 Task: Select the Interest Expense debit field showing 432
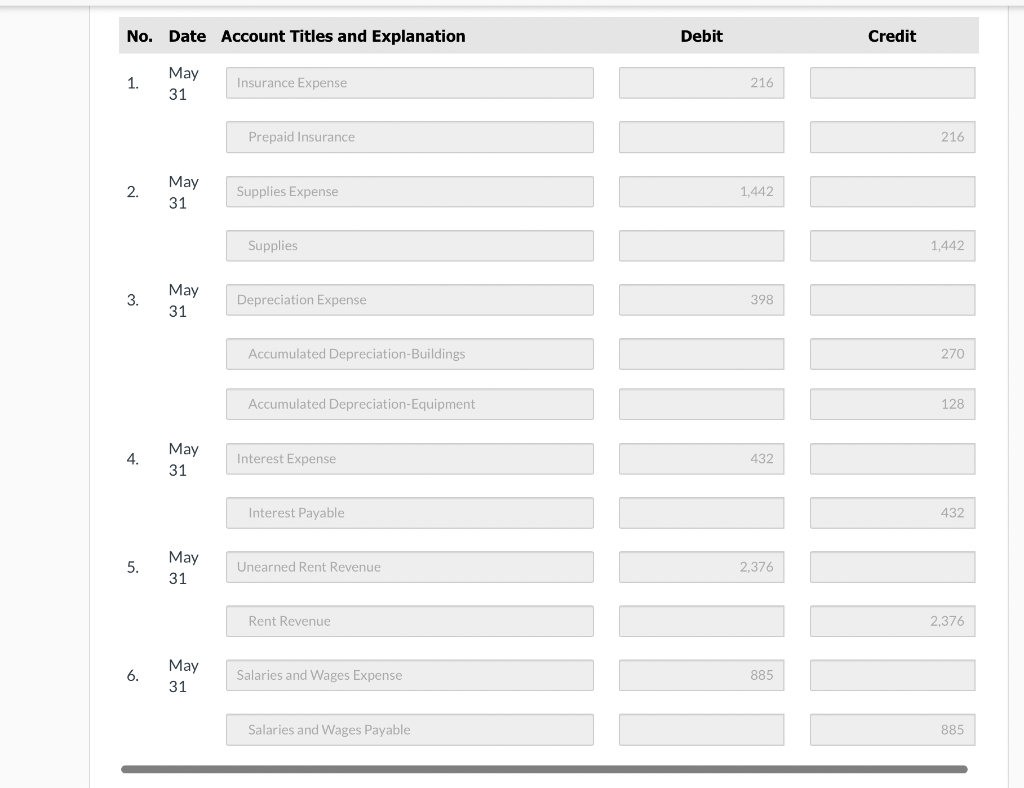tap(701, 459)
